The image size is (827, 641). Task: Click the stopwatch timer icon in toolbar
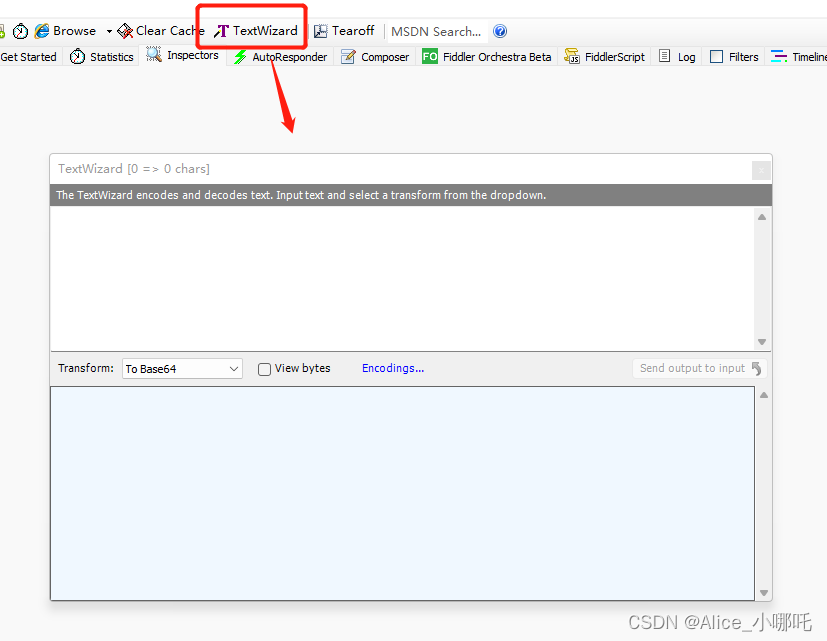[x=20, y=31]
